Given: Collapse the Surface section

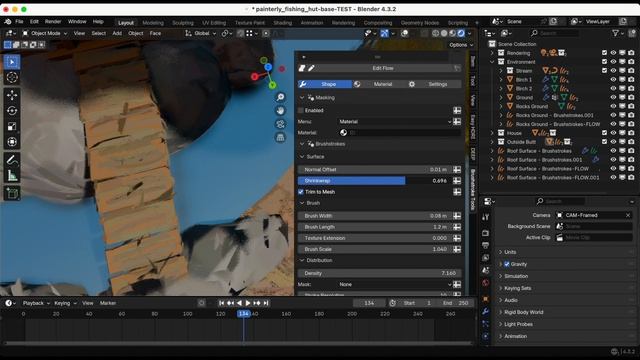Looking at the screenshot, I should click(x=302, y=157).
